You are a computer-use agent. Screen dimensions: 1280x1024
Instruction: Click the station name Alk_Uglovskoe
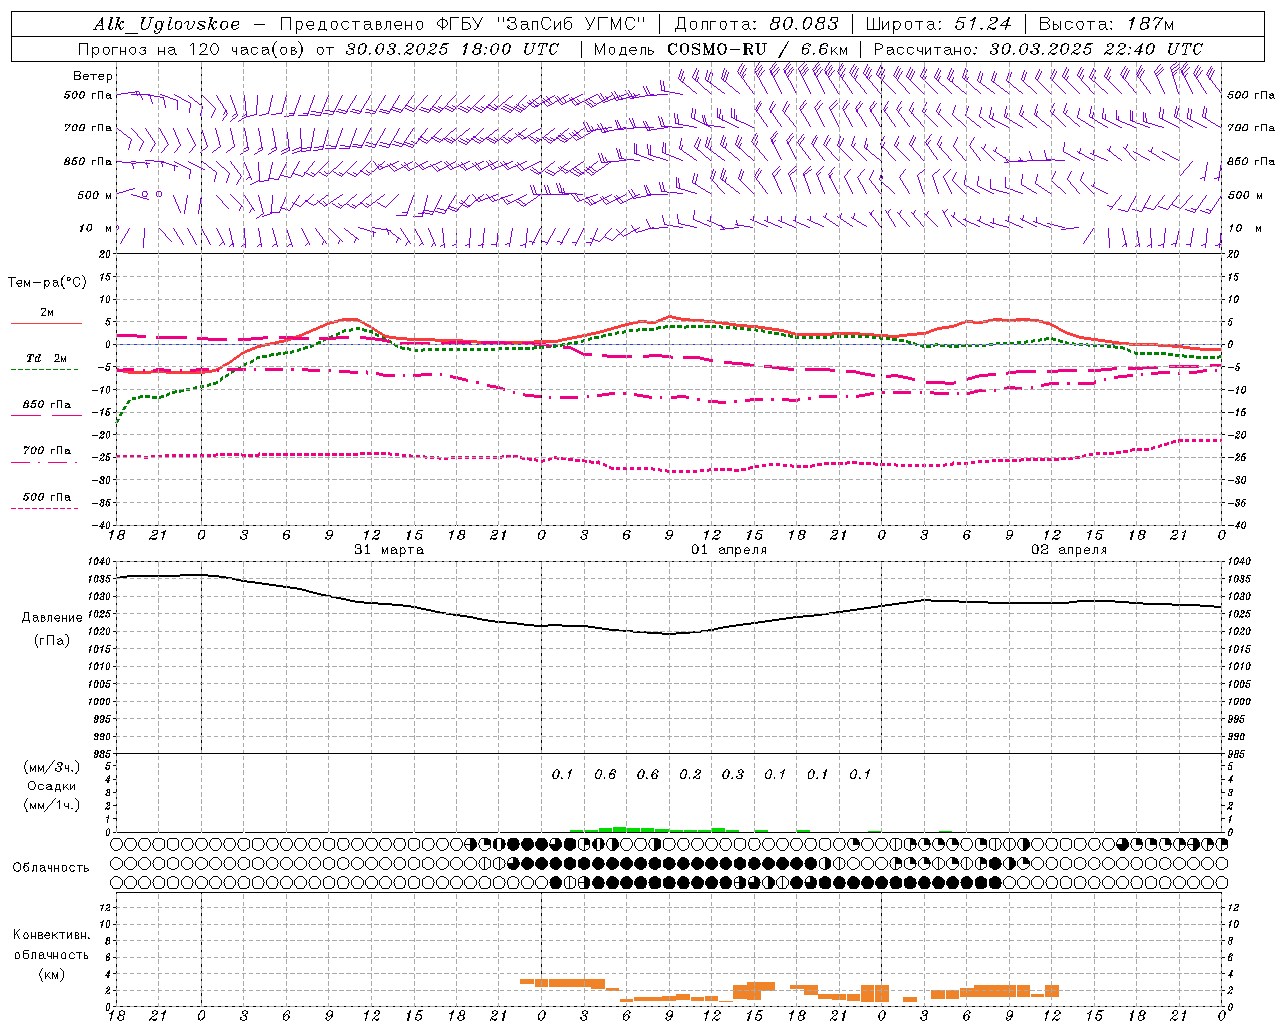click(x=167, y=24)
